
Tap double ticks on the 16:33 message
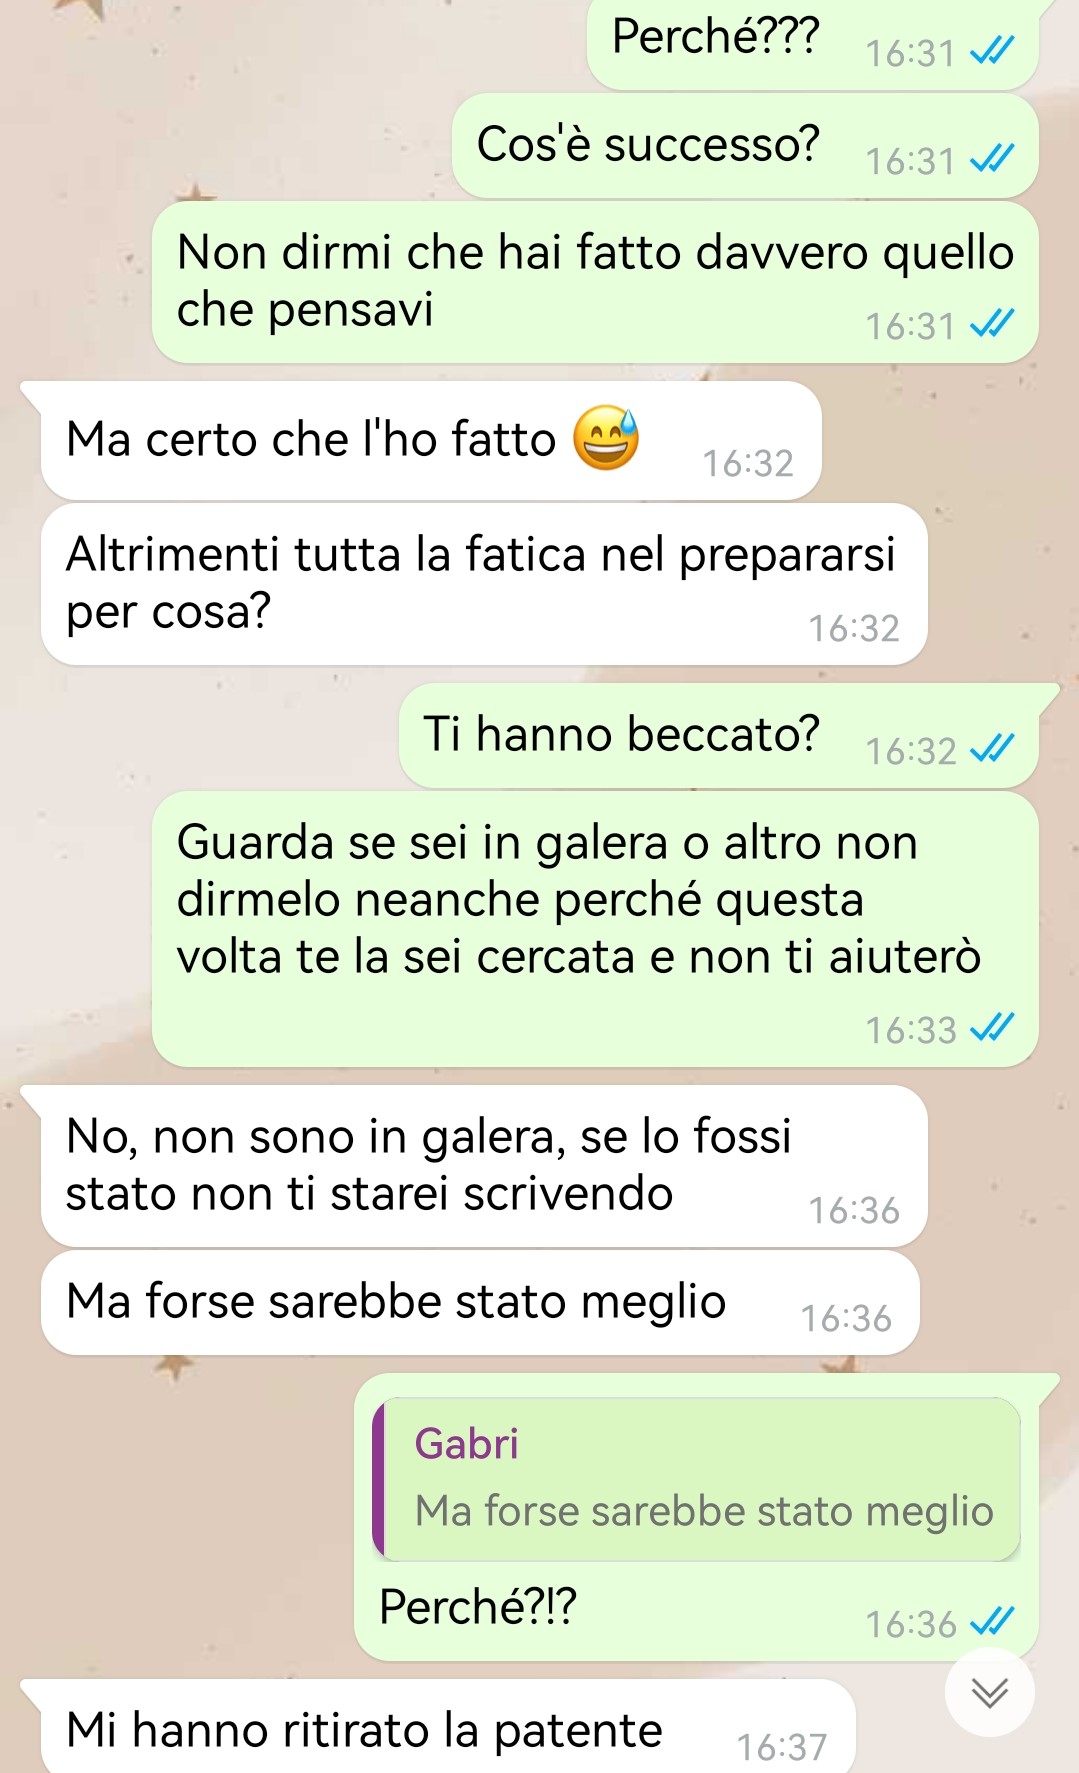[992, 1027]
